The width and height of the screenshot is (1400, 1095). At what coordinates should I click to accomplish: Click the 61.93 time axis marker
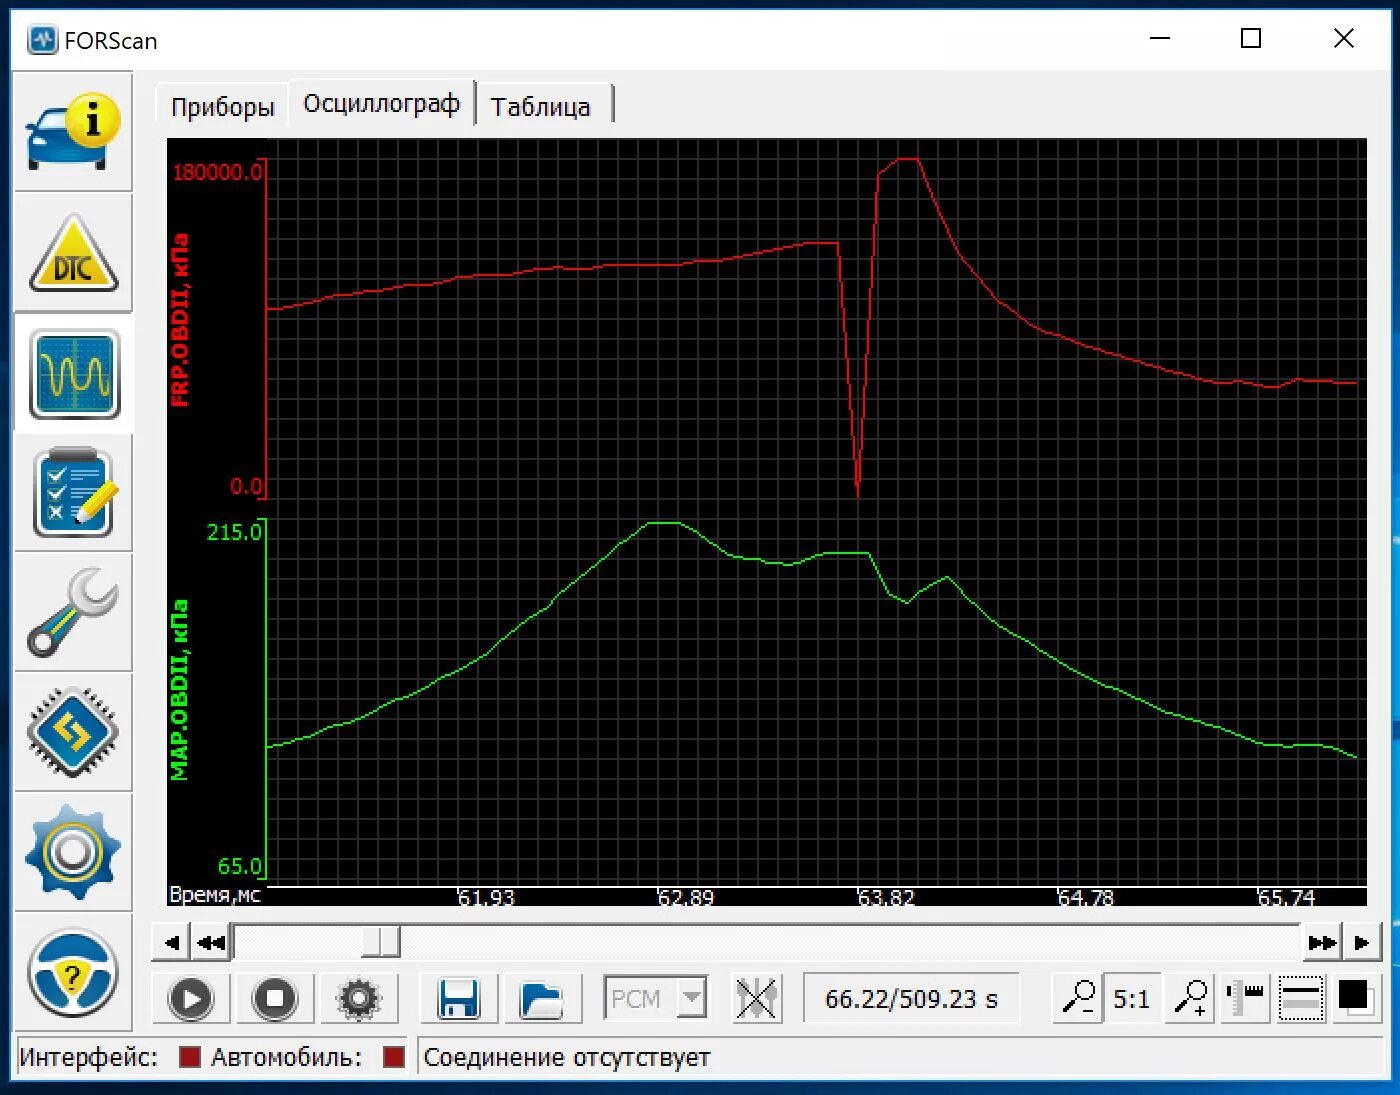485,897
